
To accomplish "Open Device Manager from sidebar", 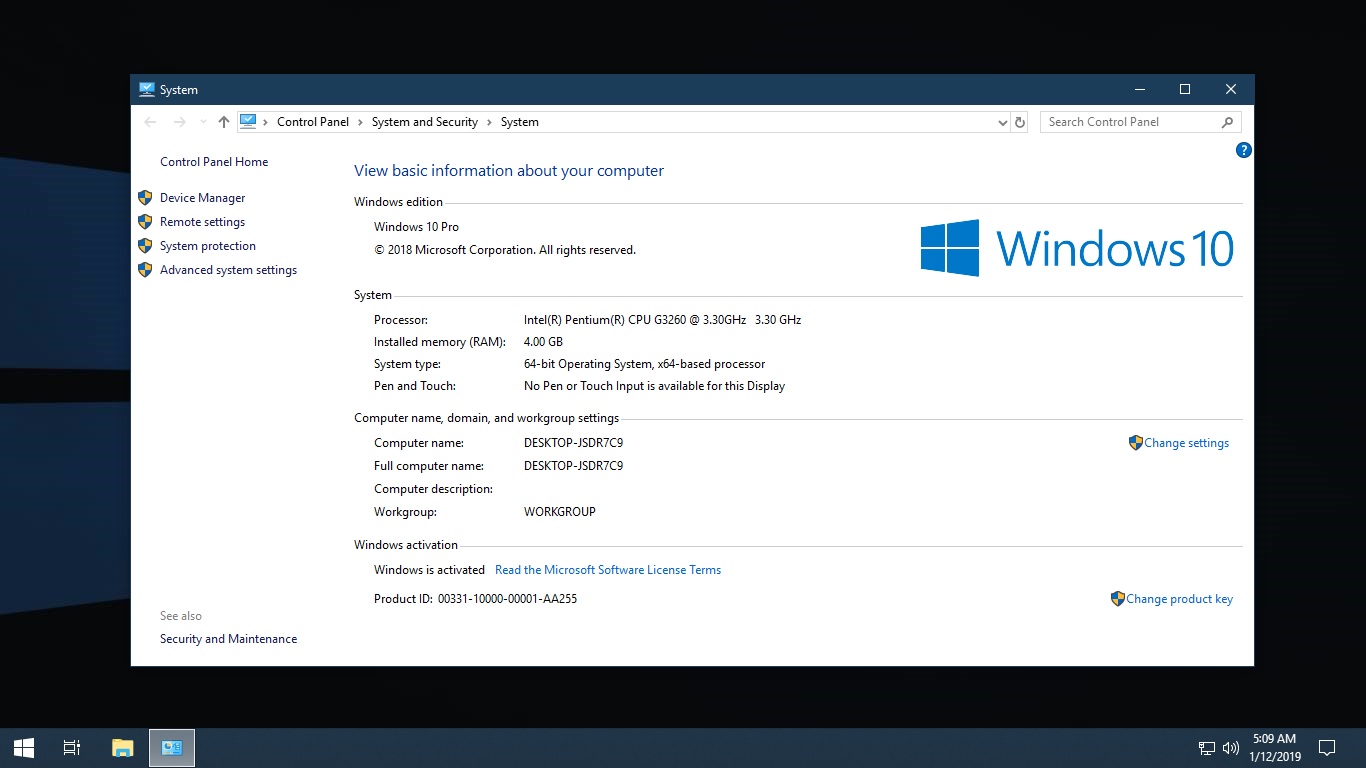I will (x=202, y=198).
